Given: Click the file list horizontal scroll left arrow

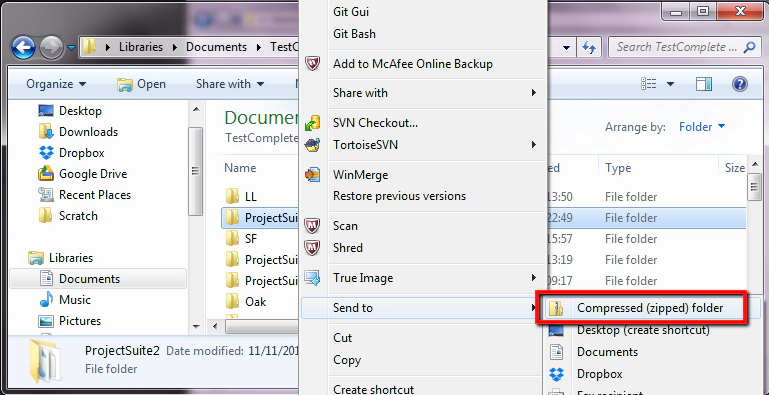Looking at the screenshot, I should (x=214, y=326).
